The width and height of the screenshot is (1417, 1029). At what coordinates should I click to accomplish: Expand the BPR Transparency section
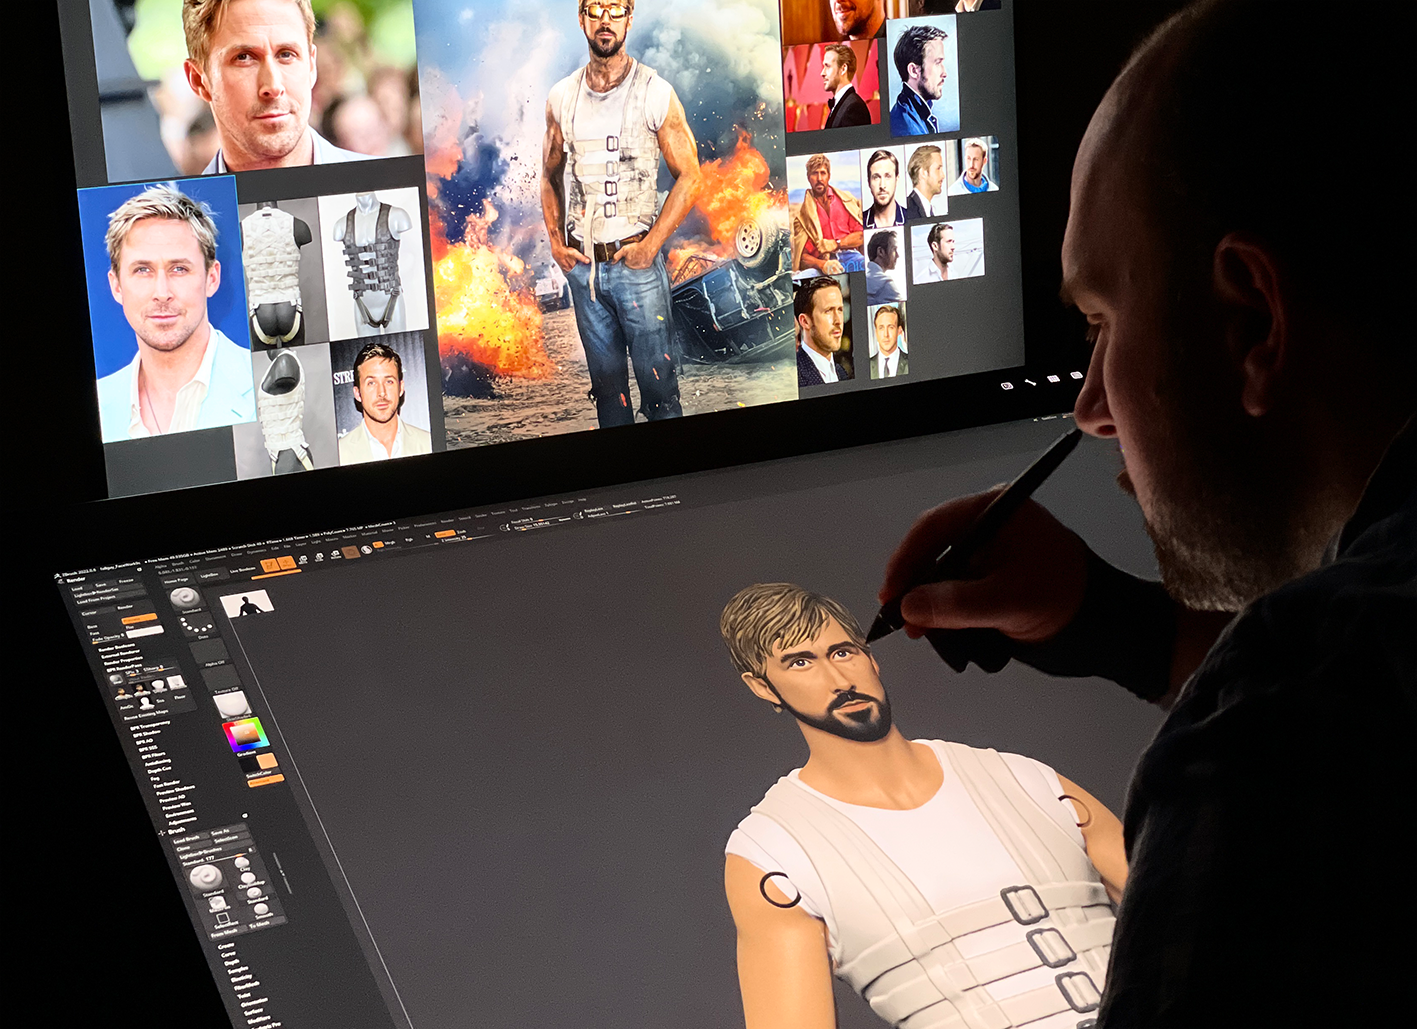150,726
